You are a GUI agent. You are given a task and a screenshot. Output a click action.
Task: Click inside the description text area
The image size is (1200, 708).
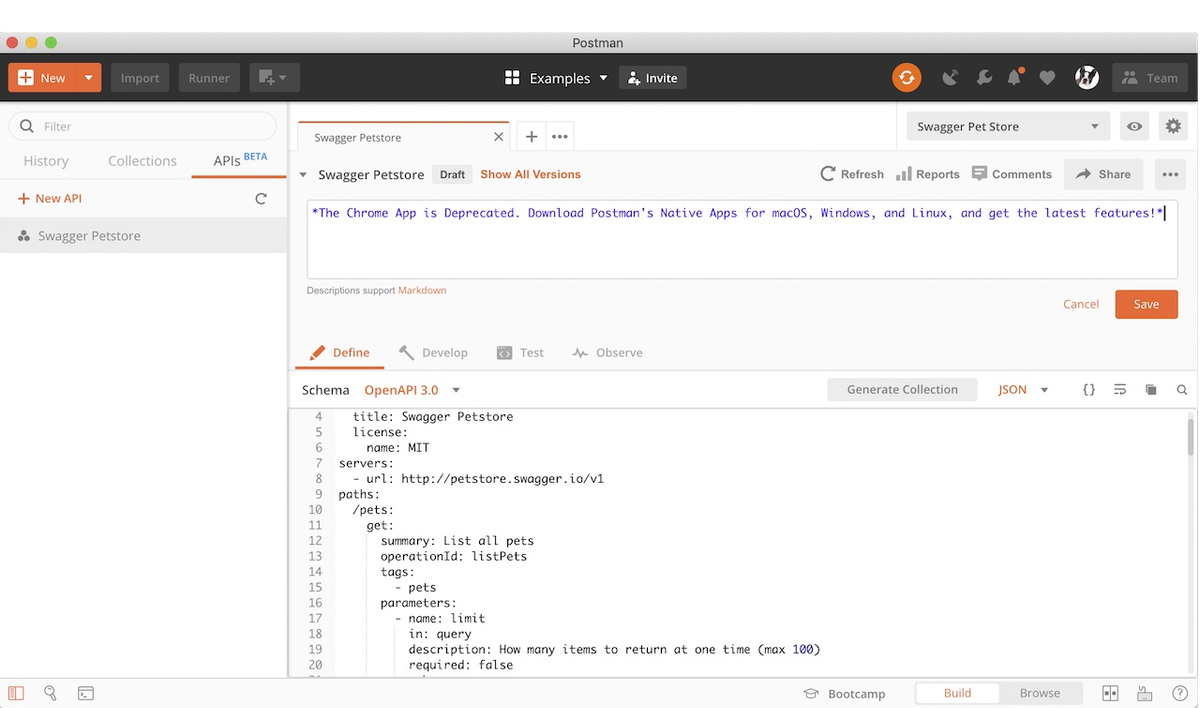coord(742,238)
